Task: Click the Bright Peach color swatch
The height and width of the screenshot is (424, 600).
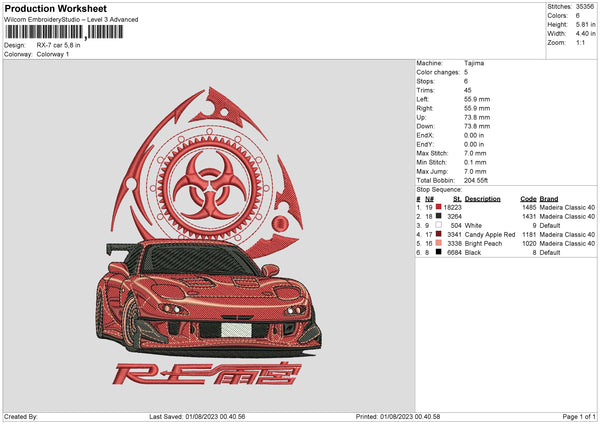Action: tap(439, 243)
